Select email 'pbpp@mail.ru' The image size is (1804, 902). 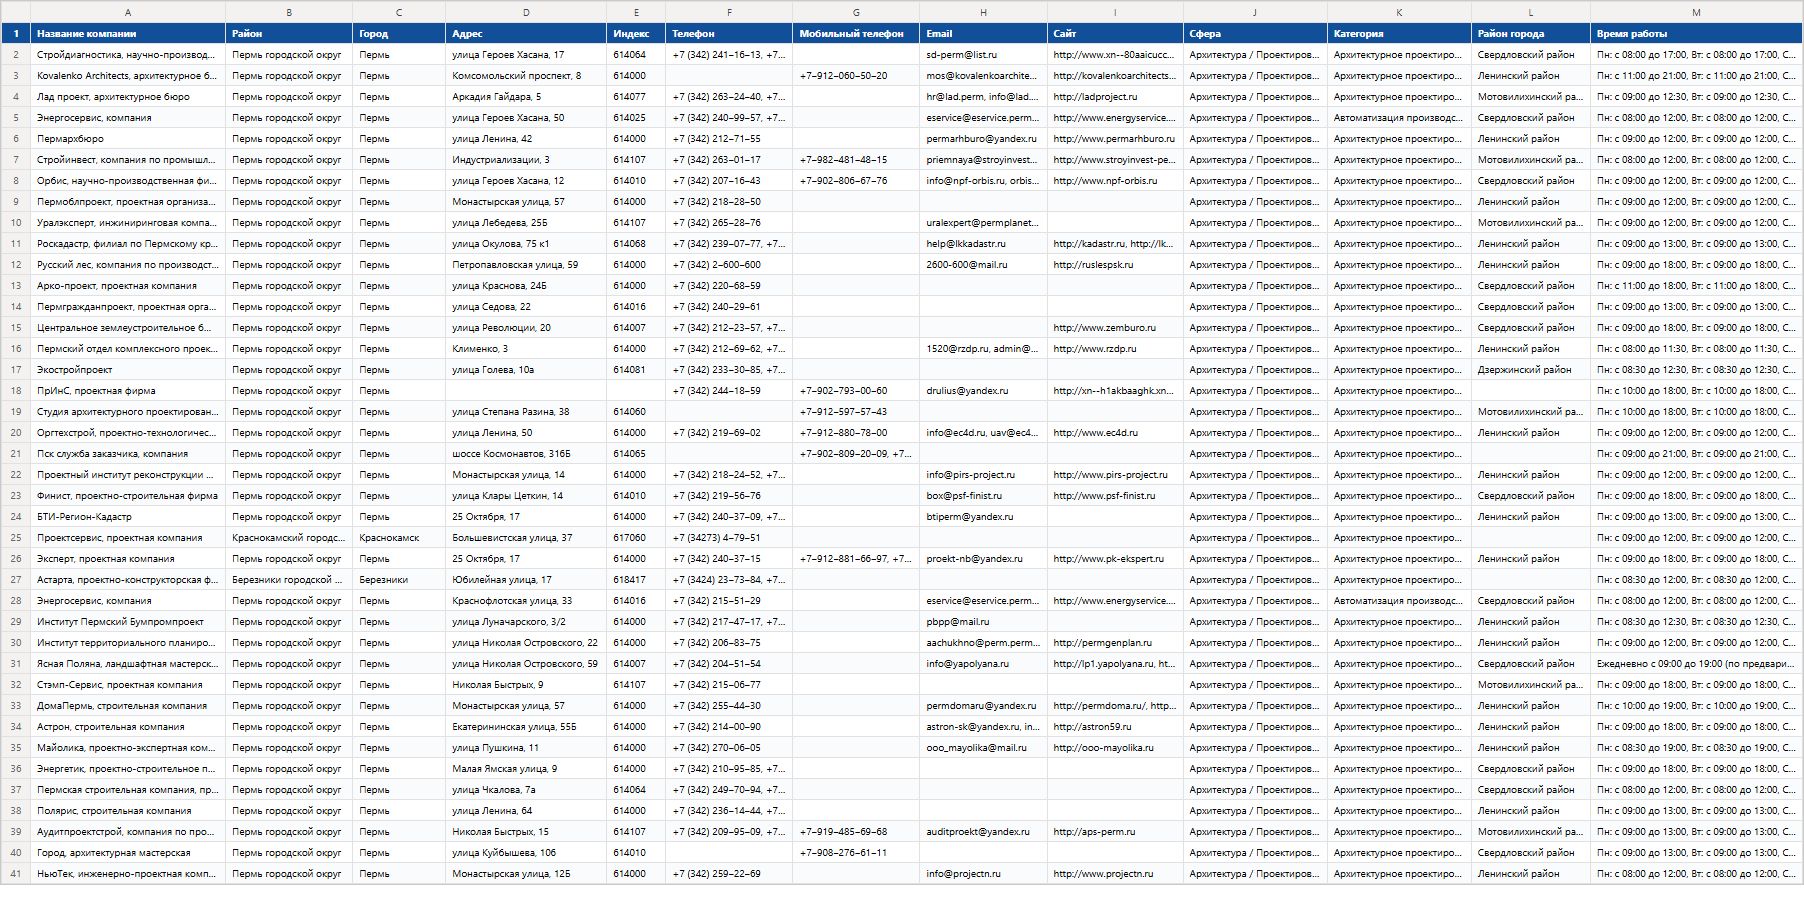click(983, 621)
